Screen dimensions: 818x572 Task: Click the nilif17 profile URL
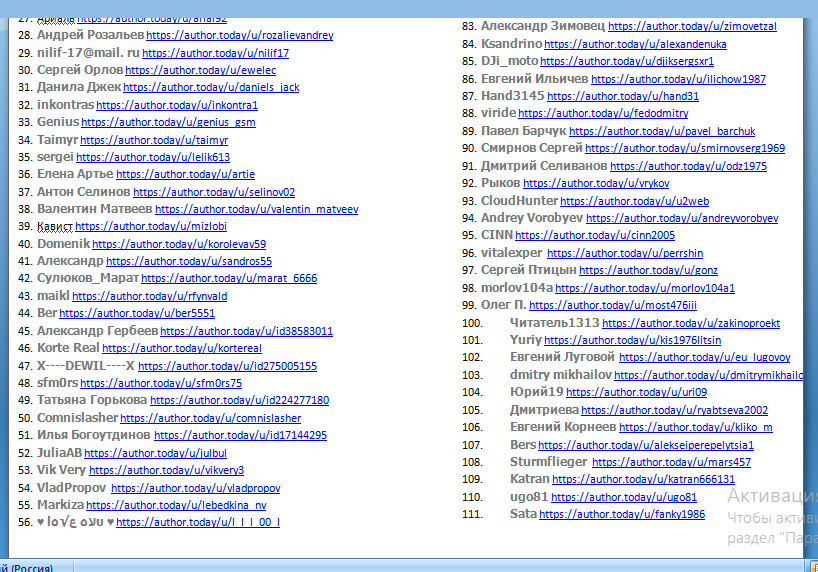215,53
